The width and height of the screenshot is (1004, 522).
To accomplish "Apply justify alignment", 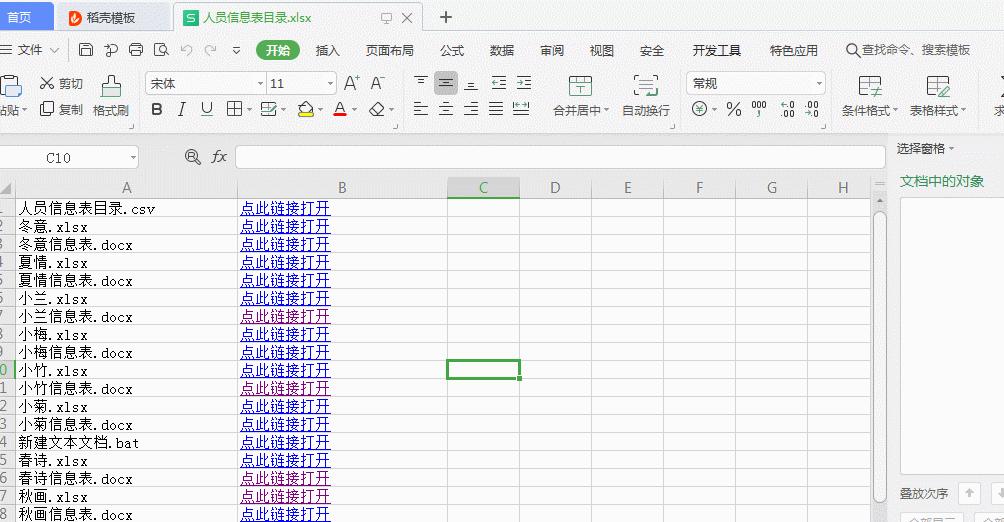I will [496, 109].
